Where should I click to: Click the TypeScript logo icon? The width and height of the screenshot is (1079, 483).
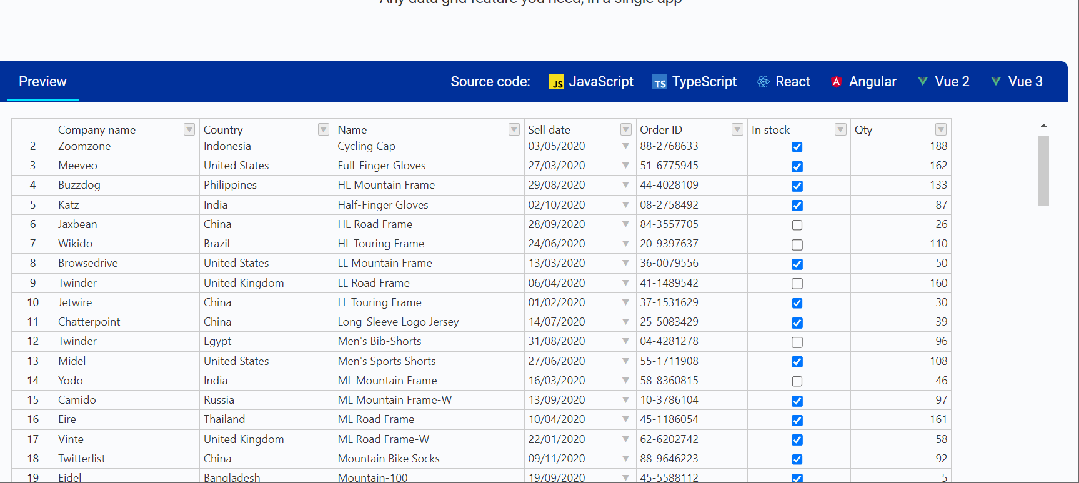659,82
